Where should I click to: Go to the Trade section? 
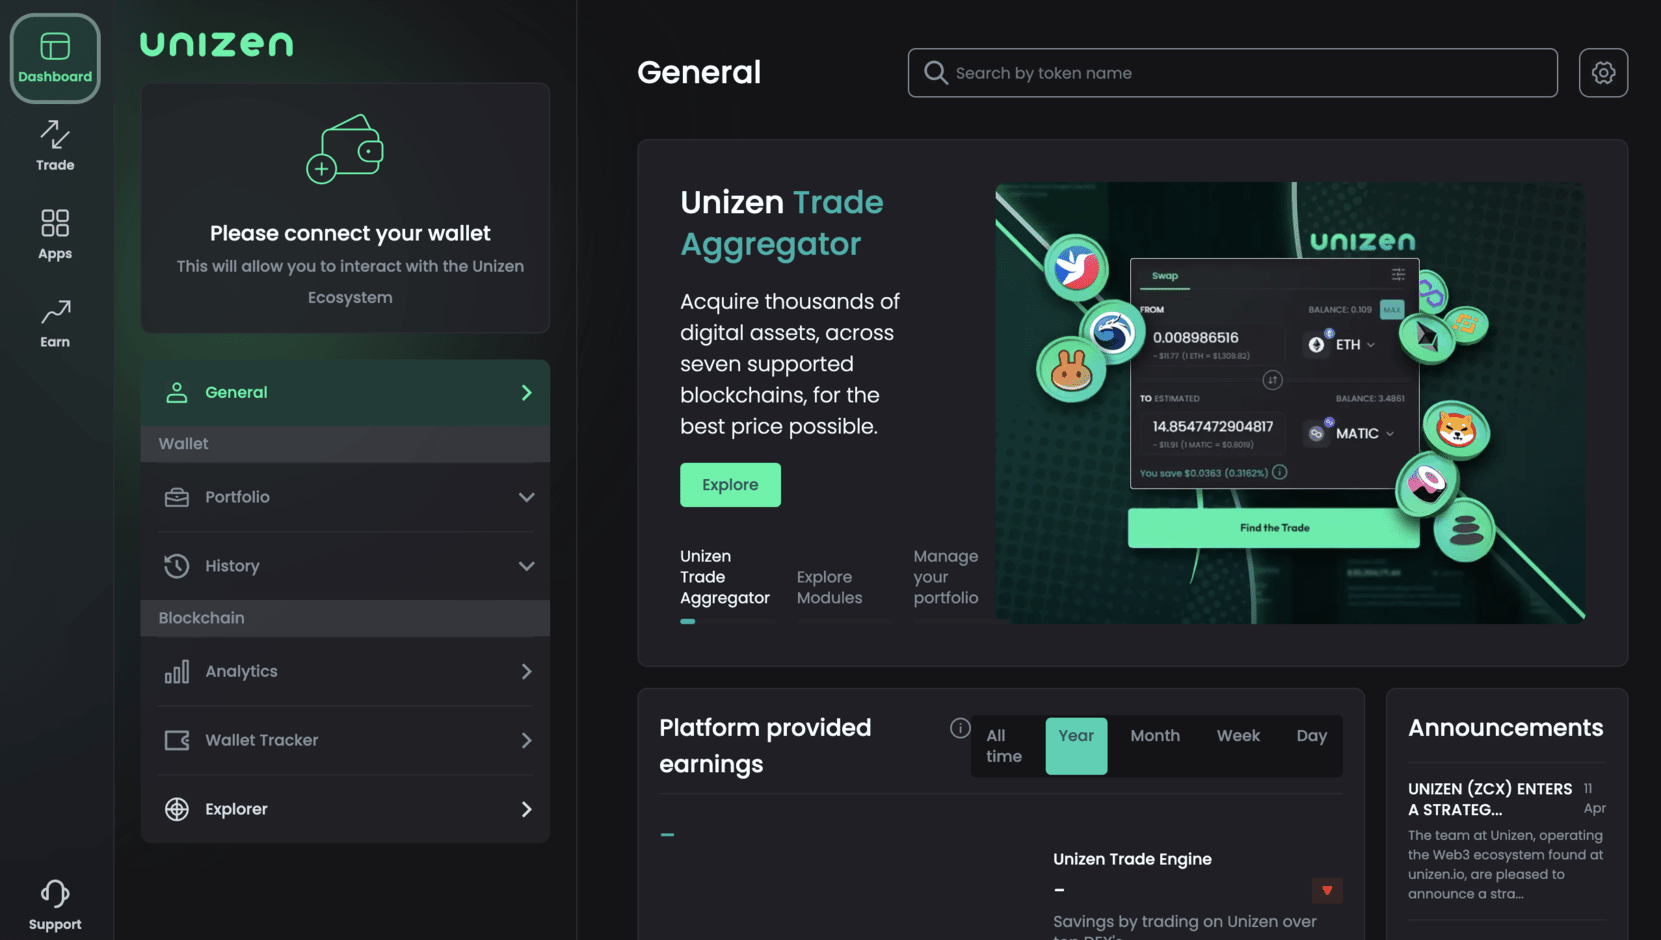[x=55, y=146]
